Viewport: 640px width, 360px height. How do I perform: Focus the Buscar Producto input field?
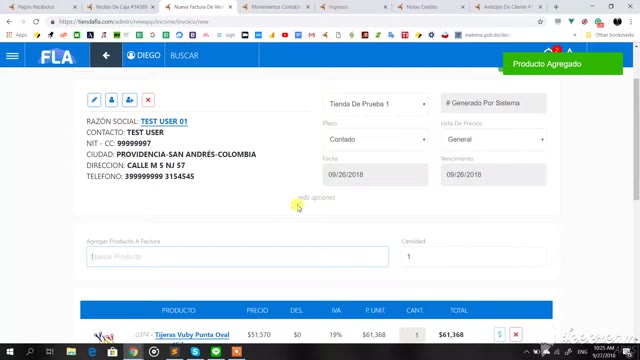point(238,257)
